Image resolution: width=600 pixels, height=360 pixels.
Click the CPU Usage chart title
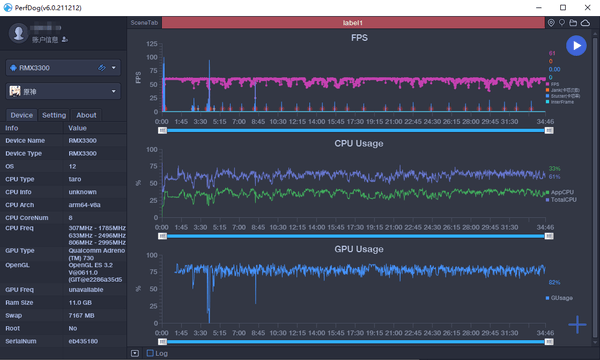click(359, 143)
